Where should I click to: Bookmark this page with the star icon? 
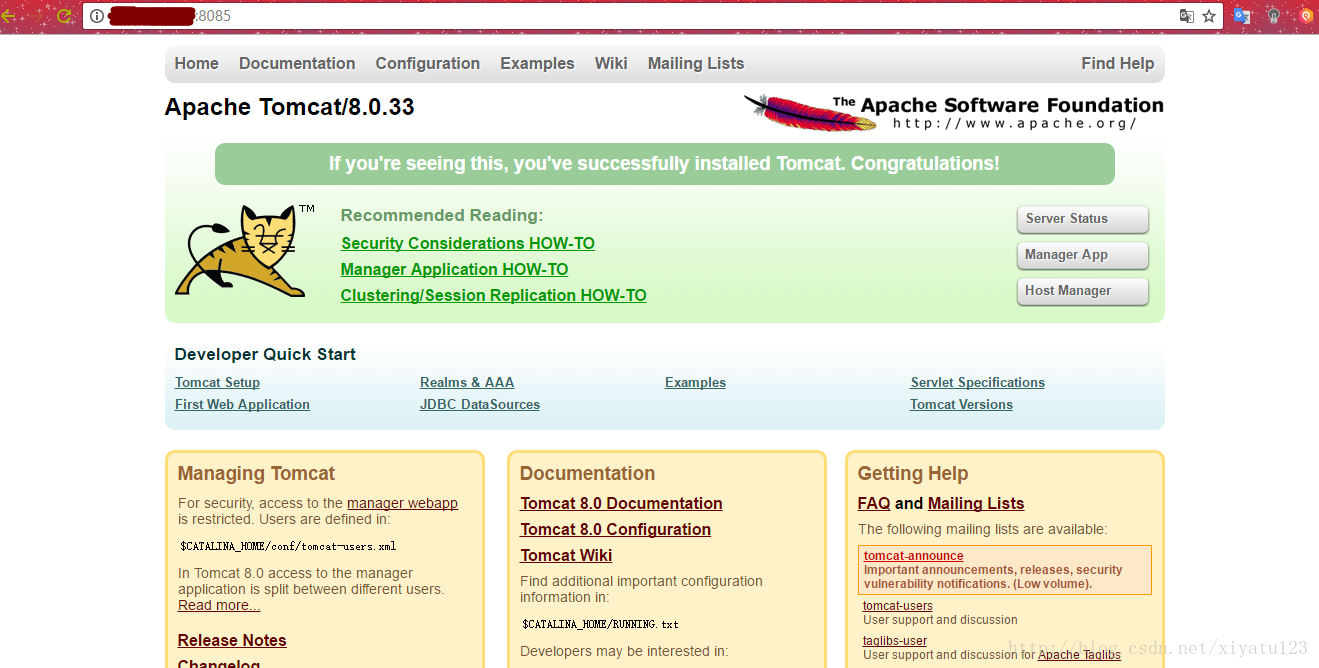pyautogui.click(x=1209, y=16)
